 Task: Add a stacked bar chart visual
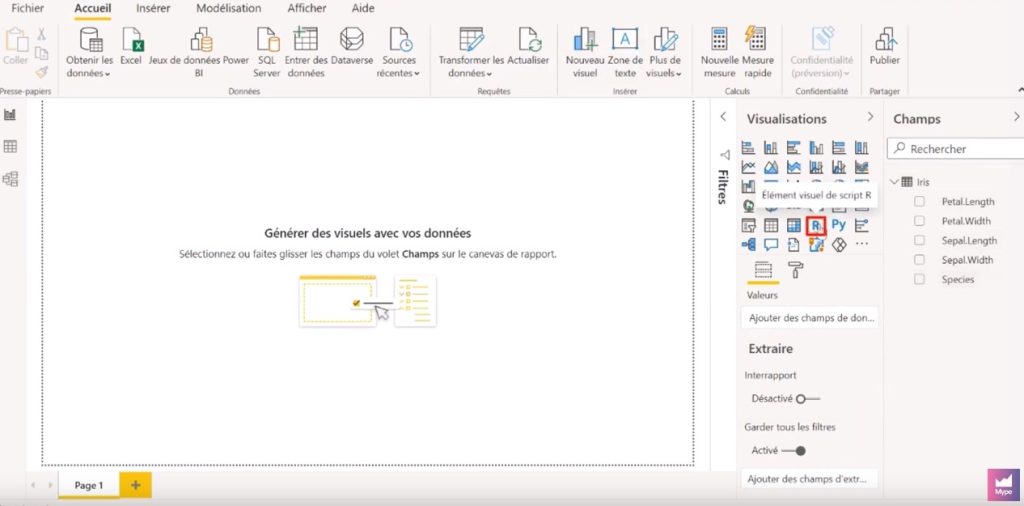[748, 148]
